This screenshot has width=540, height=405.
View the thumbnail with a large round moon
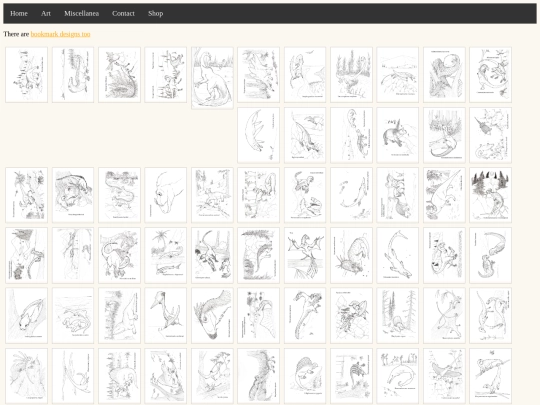pos(444,75)
